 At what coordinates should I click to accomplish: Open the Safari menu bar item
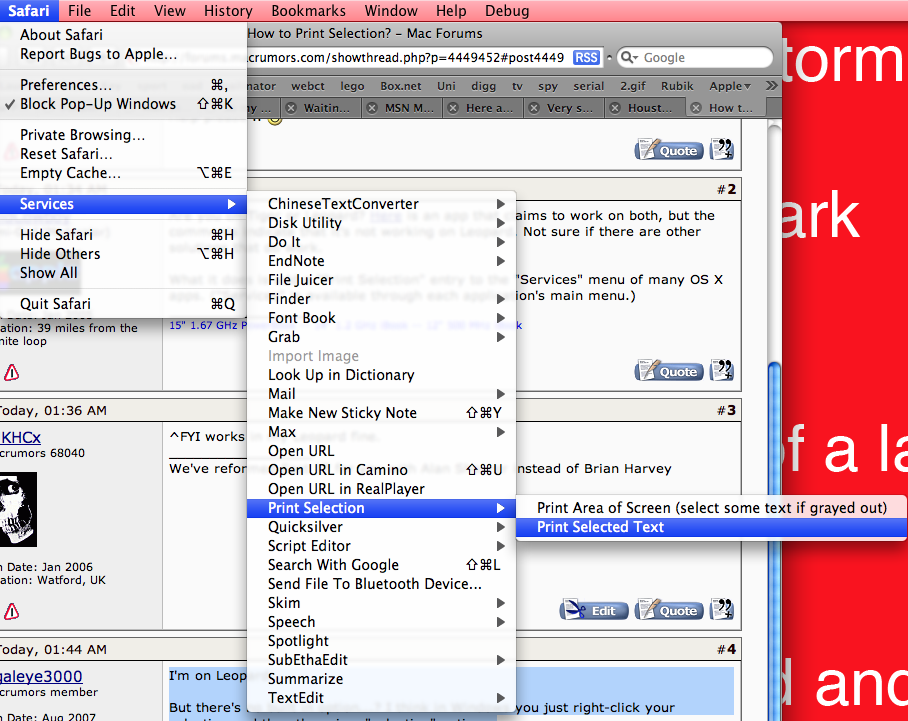(29, 11)
